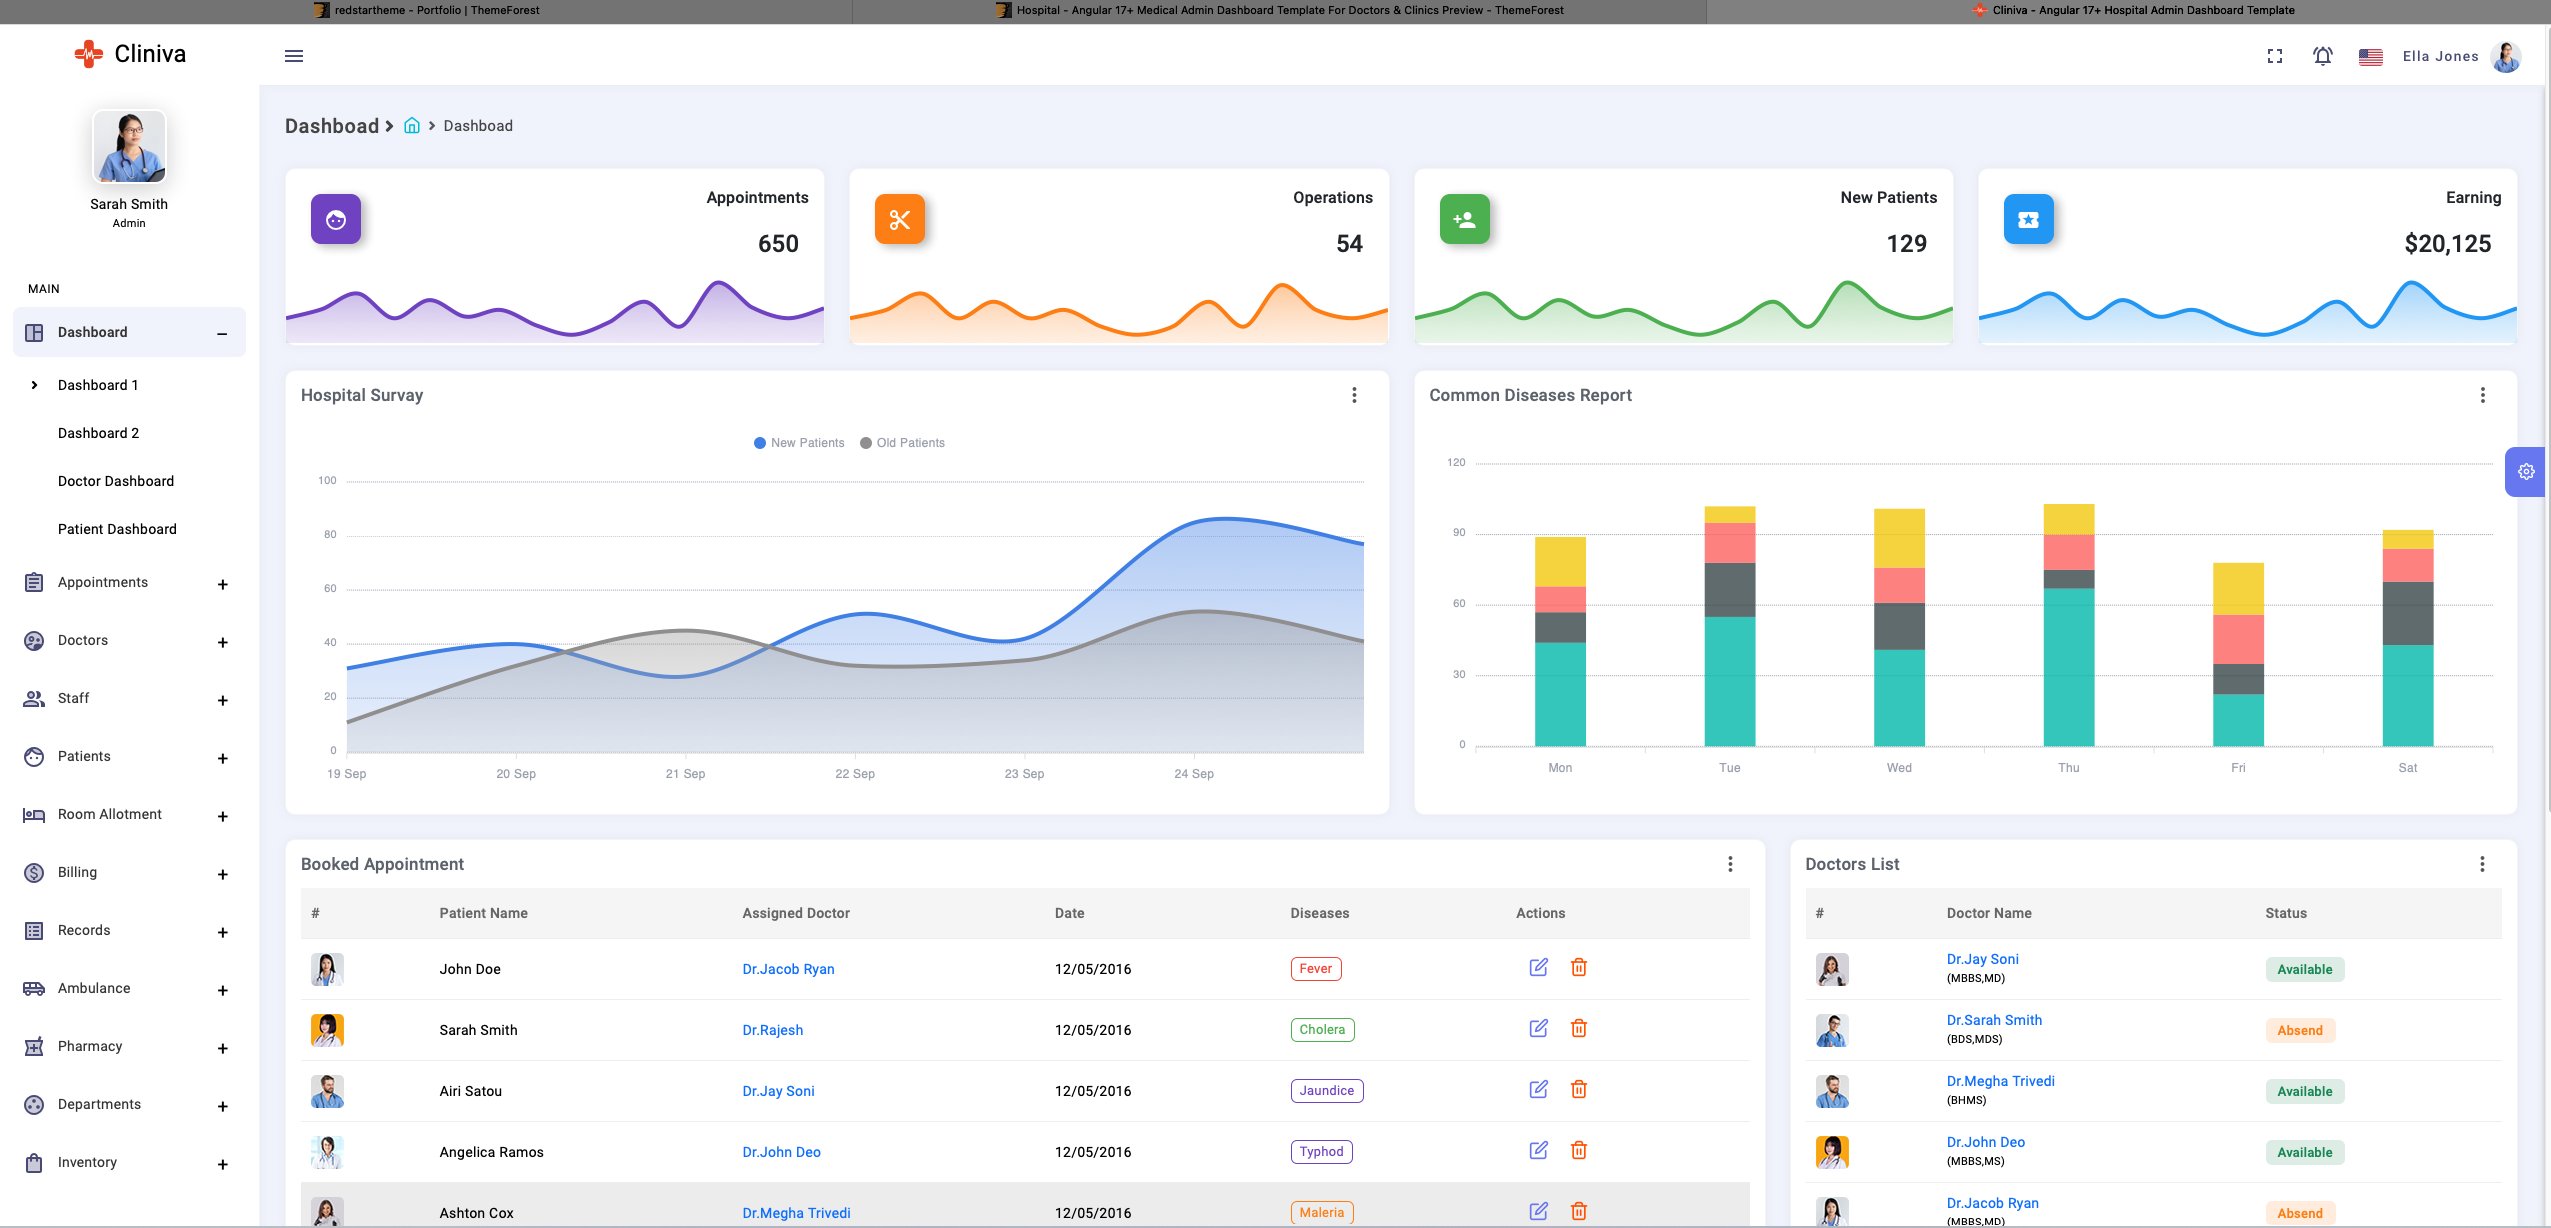Open Dr.Sarah Smith in Doctors List

pyautogui.click(x=1994, y=1020)
